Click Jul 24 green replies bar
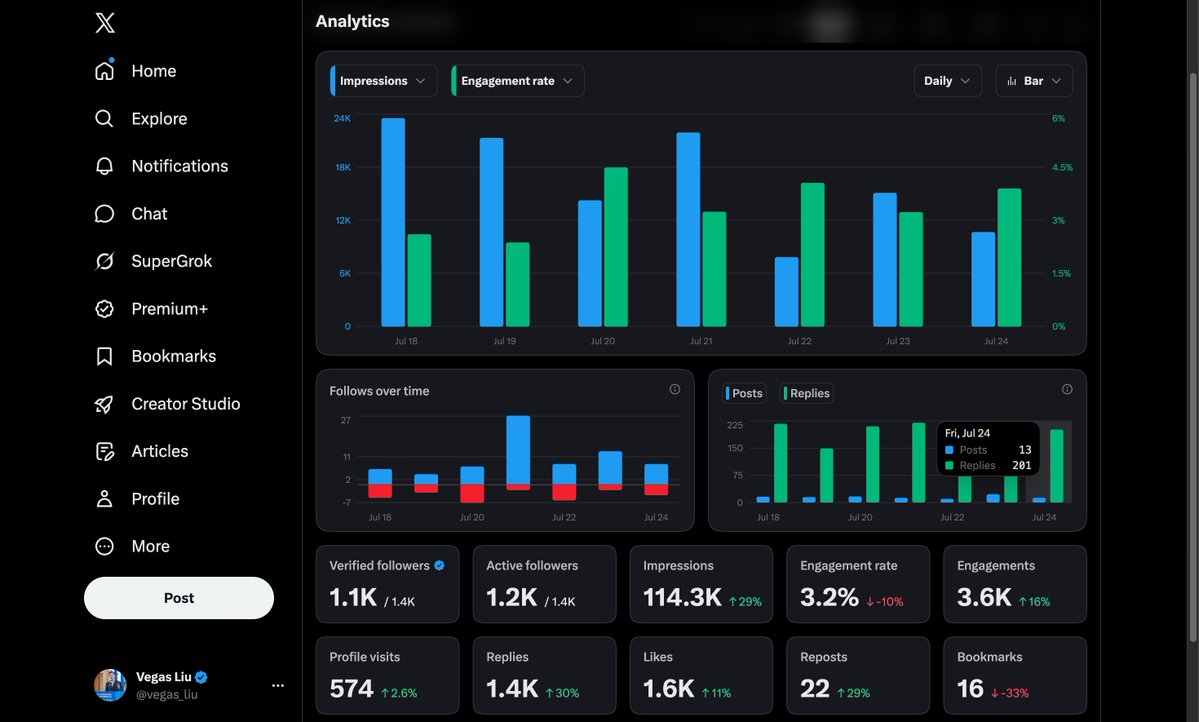Screen dimensions: 1199x722 (1057, 466)
